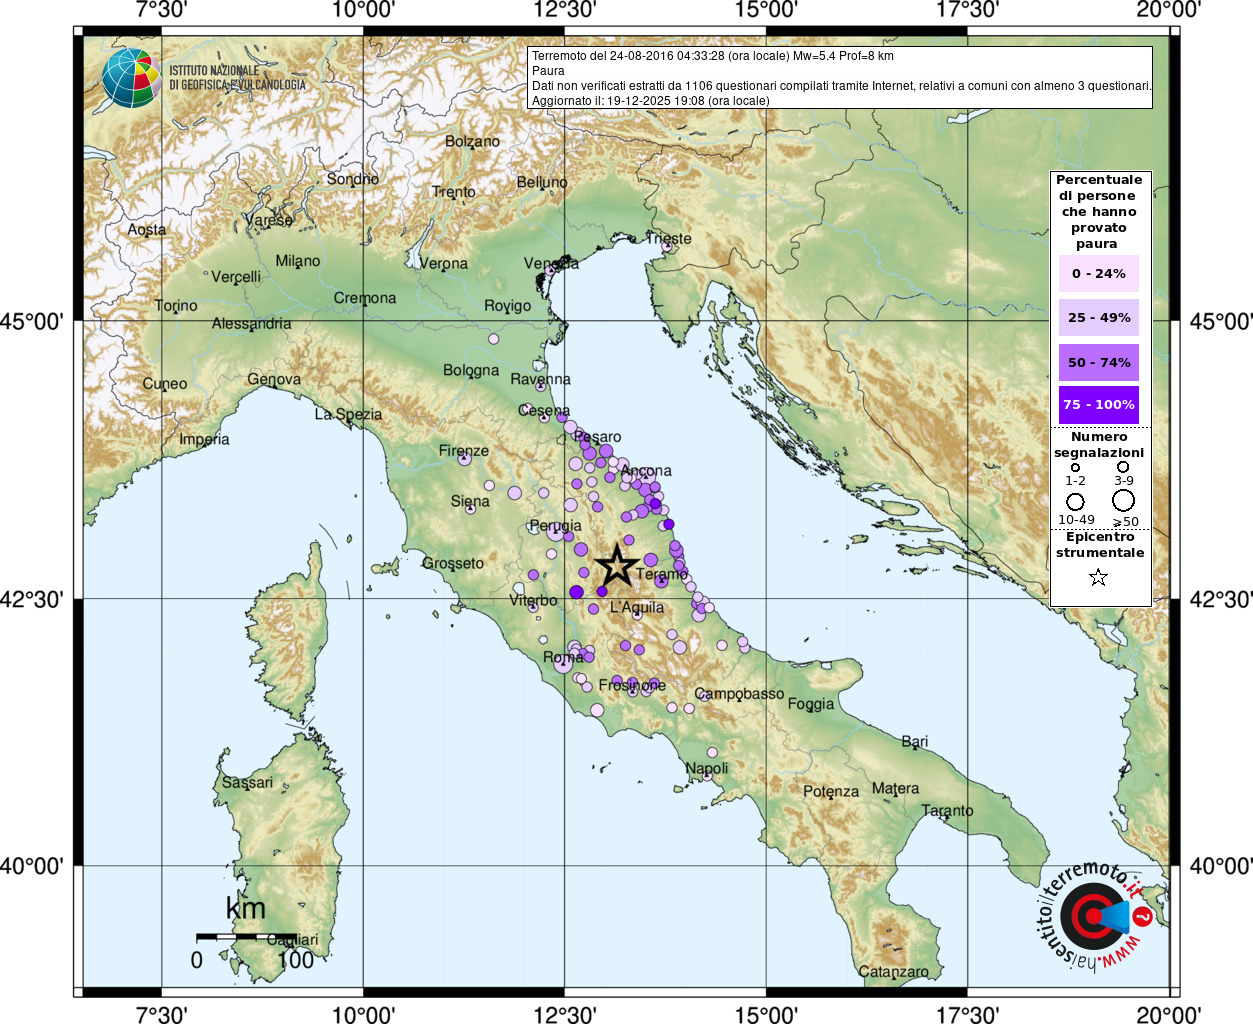Click the 10-49 reports legend circle
The image size is (1253, 1024).
tap(1075, 502)
